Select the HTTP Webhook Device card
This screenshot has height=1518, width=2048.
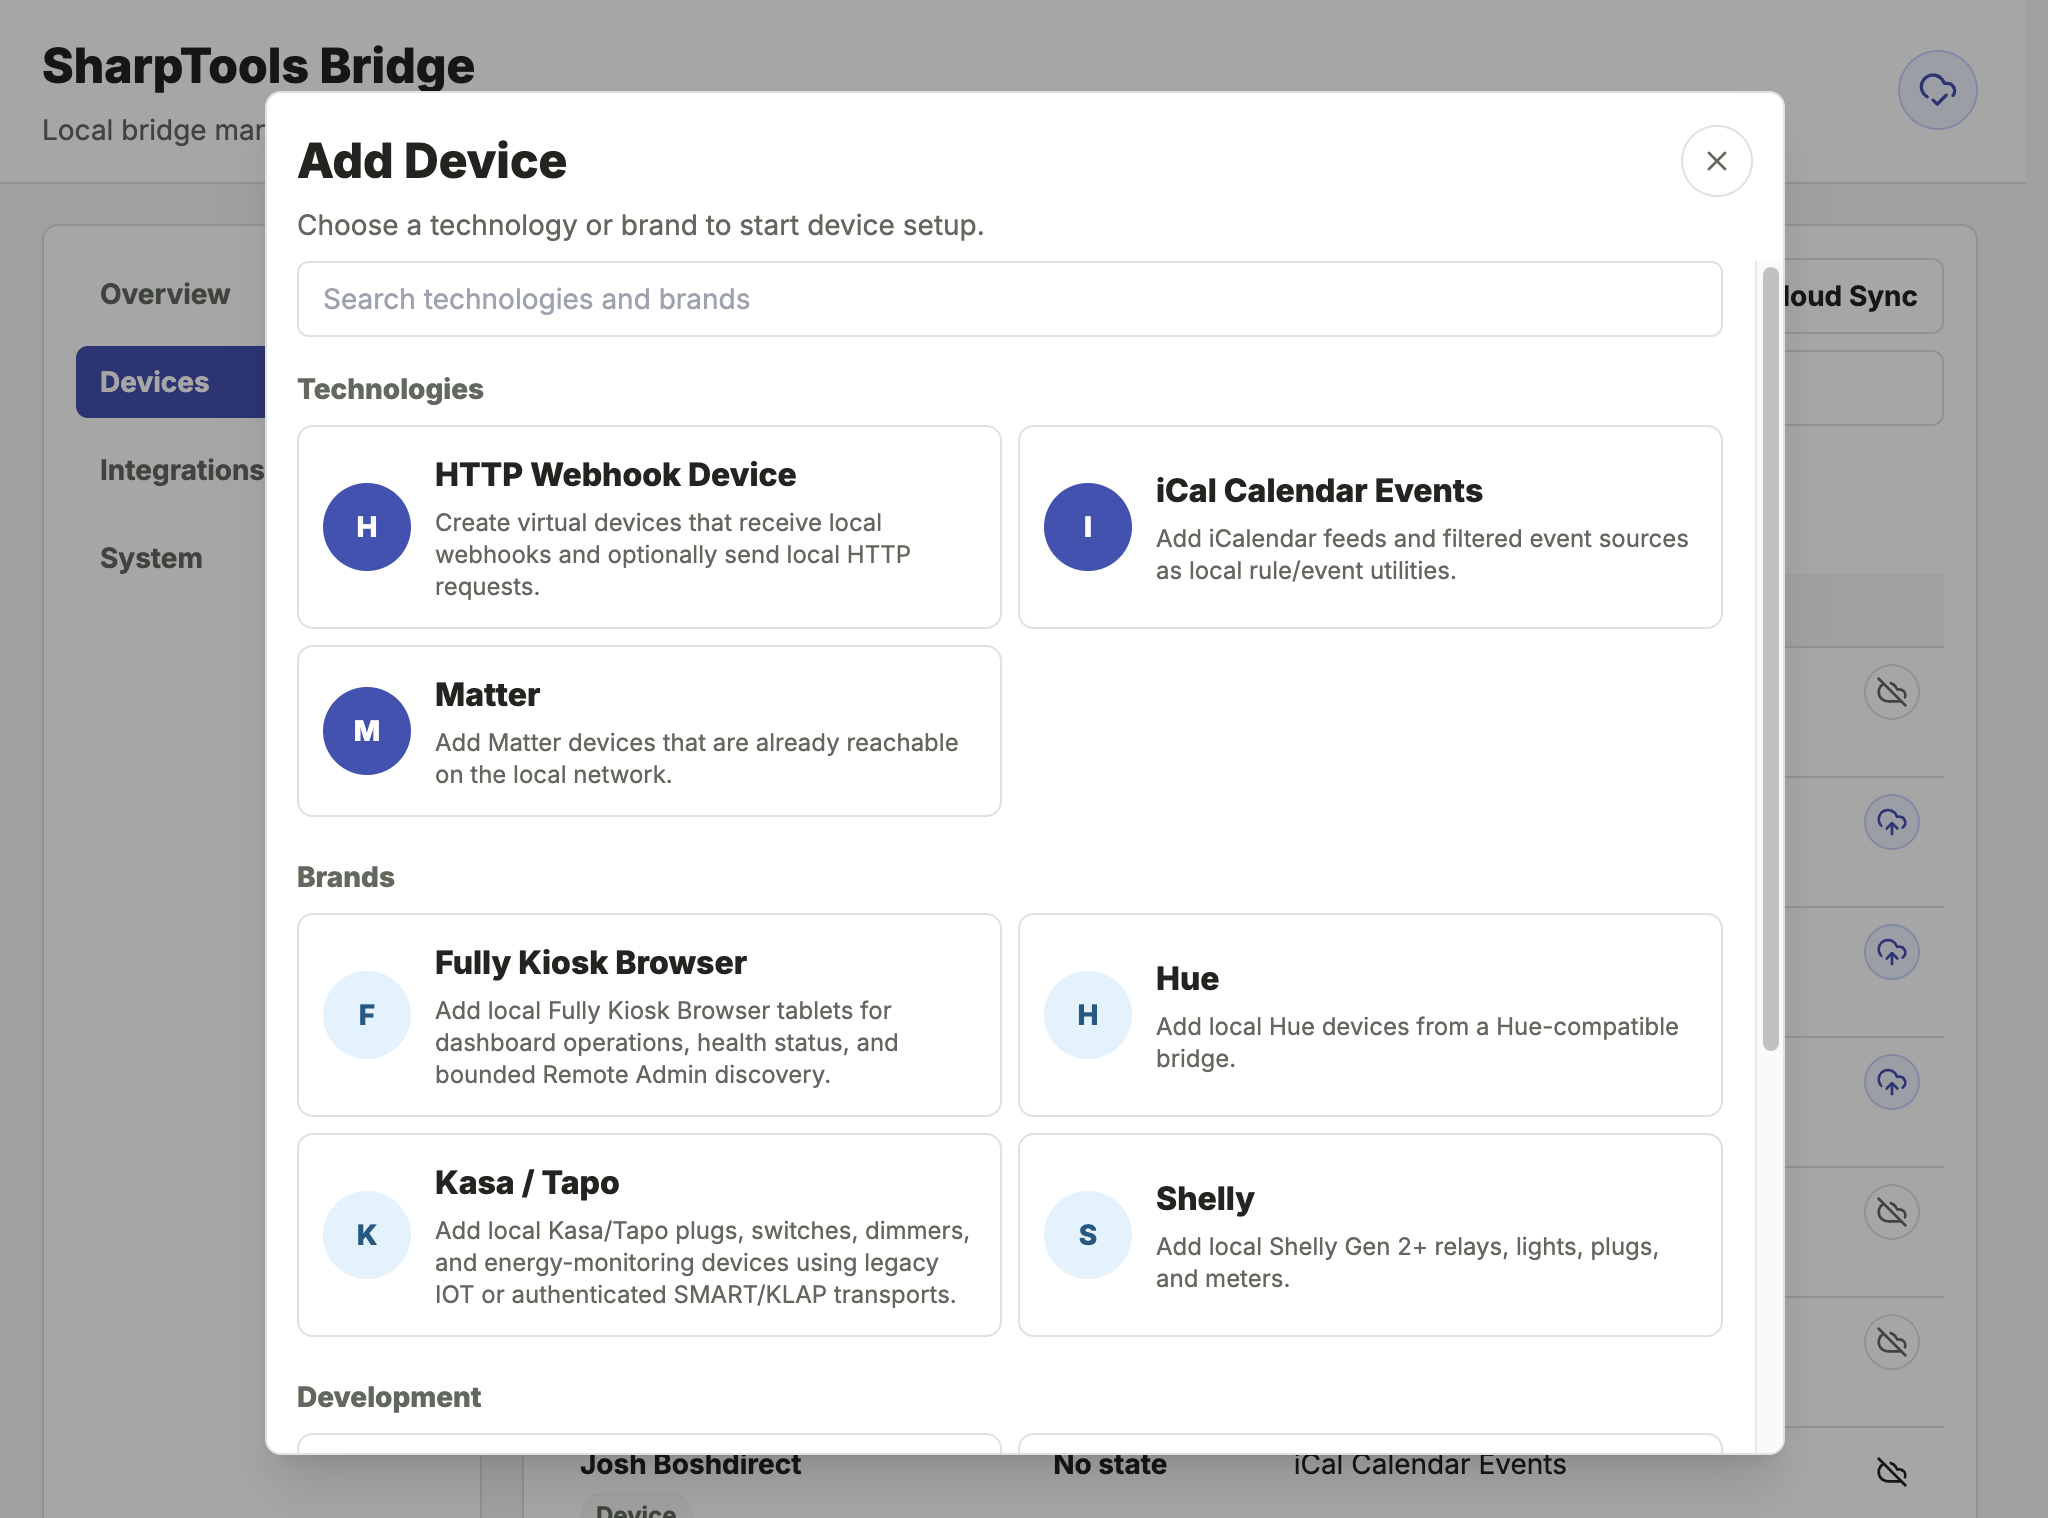[x=649, y=527]
